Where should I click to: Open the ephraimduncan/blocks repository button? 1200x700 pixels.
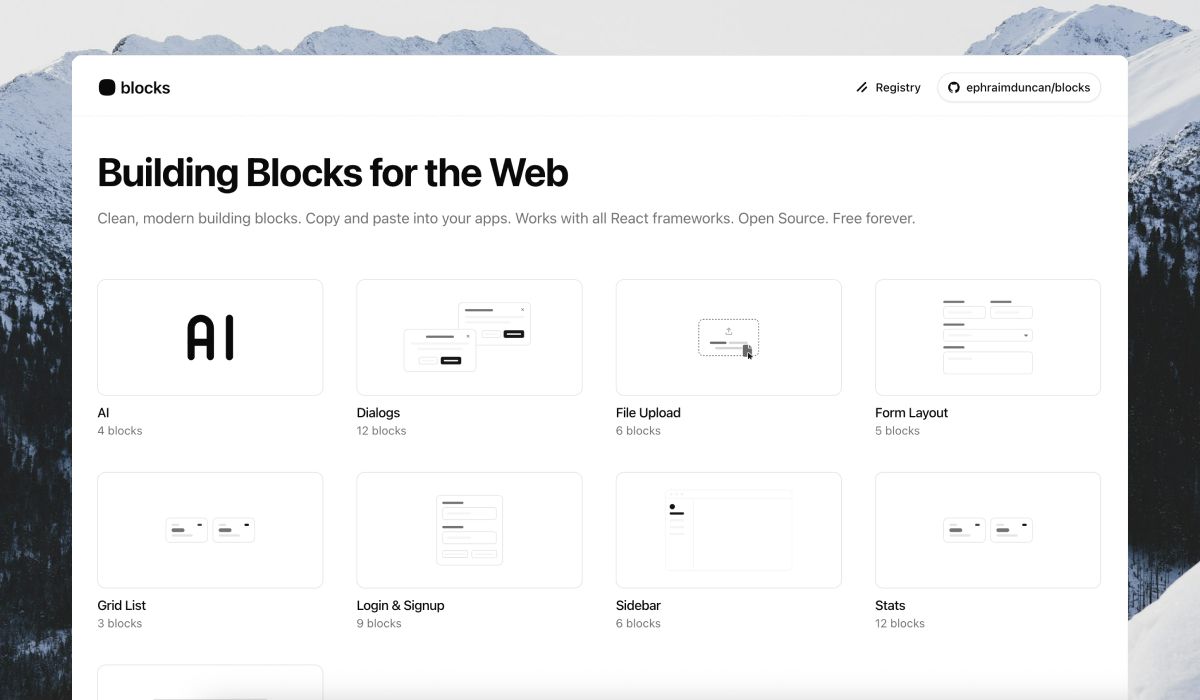1019,87
